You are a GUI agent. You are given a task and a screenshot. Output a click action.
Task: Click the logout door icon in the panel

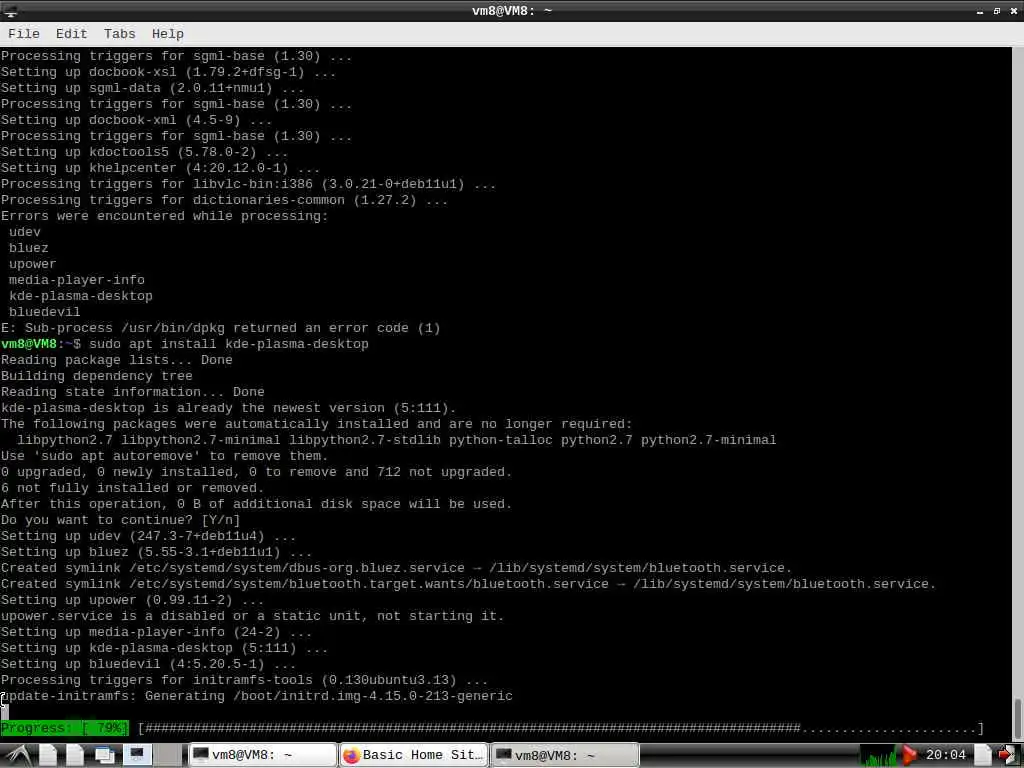point(1008,755)
